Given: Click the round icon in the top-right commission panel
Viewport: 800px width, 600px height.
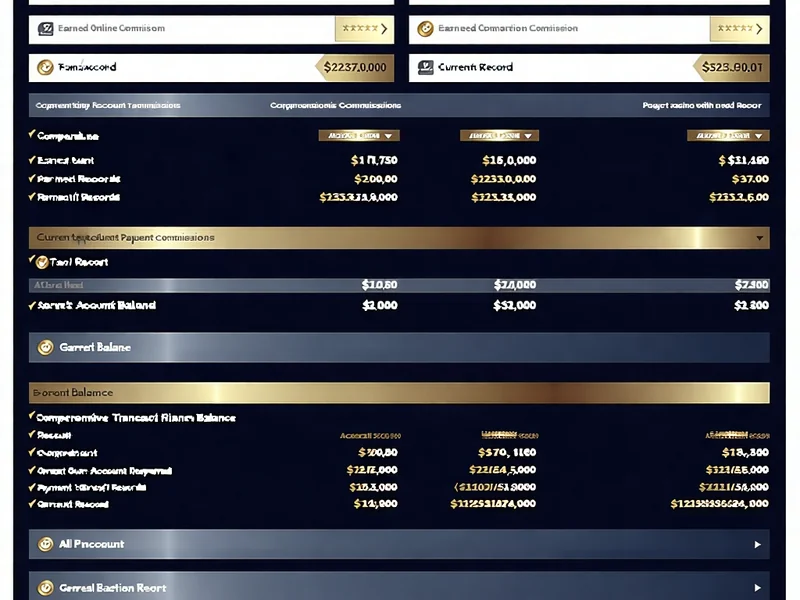Looking at the screenshot, I should (424, 29).
